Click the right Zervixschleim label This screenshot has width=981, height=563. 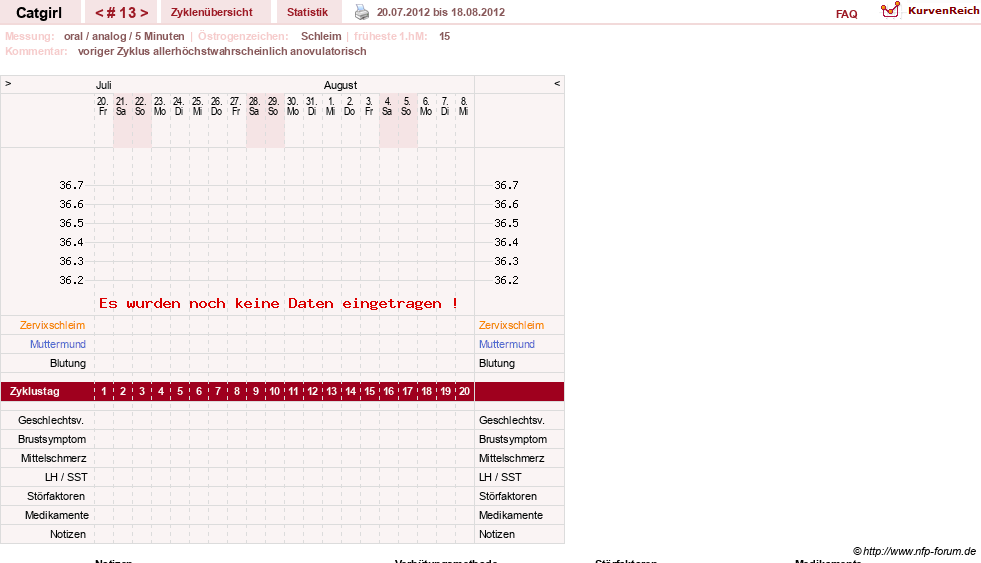(x=511, y=325)
